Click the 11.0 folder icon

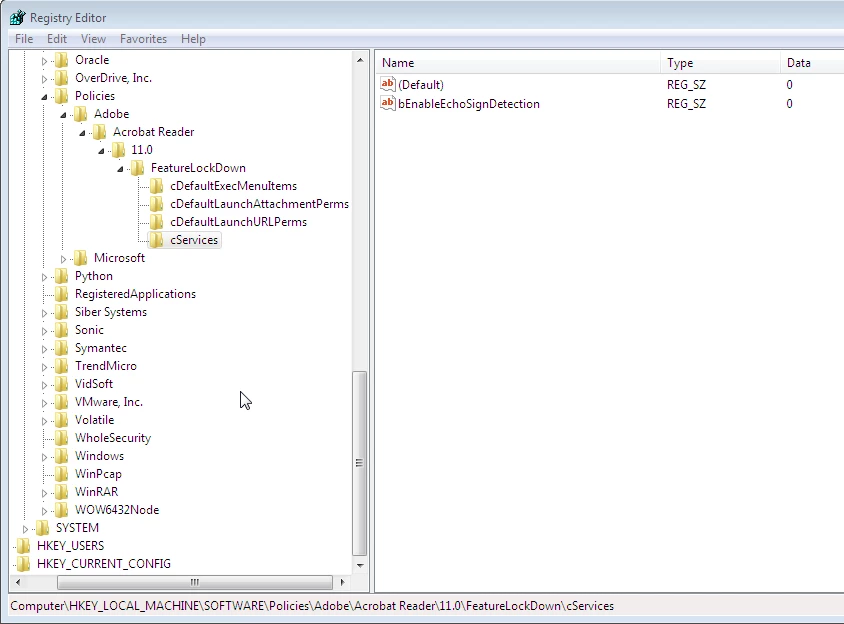[x=118, y=150]
